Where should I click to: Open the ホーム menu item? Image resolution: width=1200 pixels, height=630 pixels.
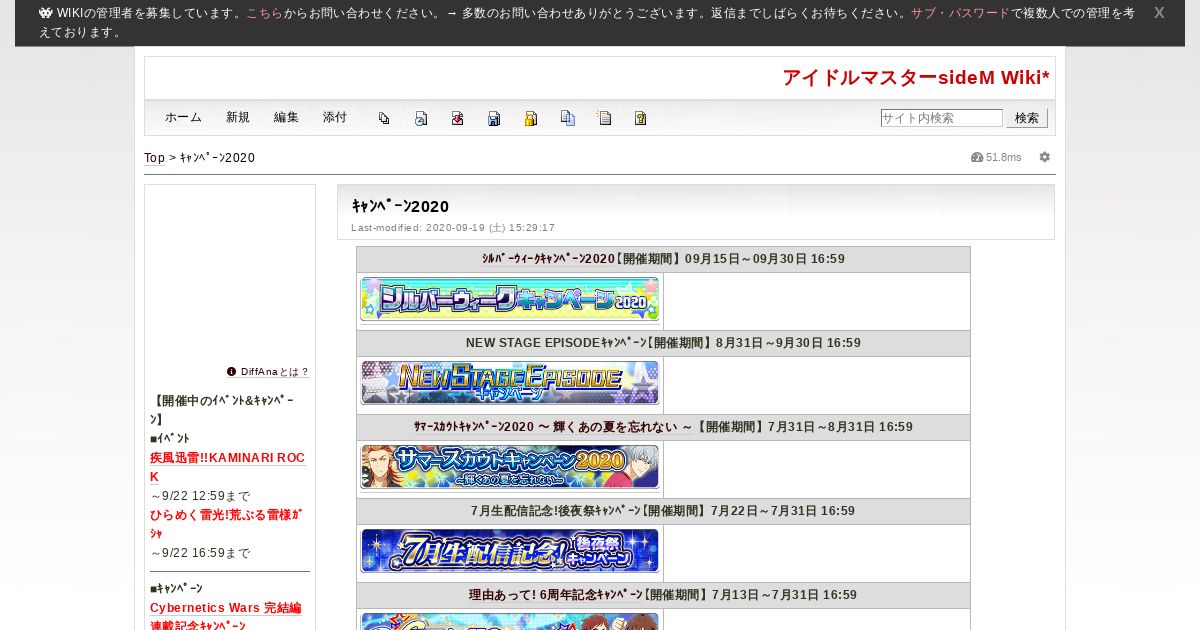pos(183,117)
